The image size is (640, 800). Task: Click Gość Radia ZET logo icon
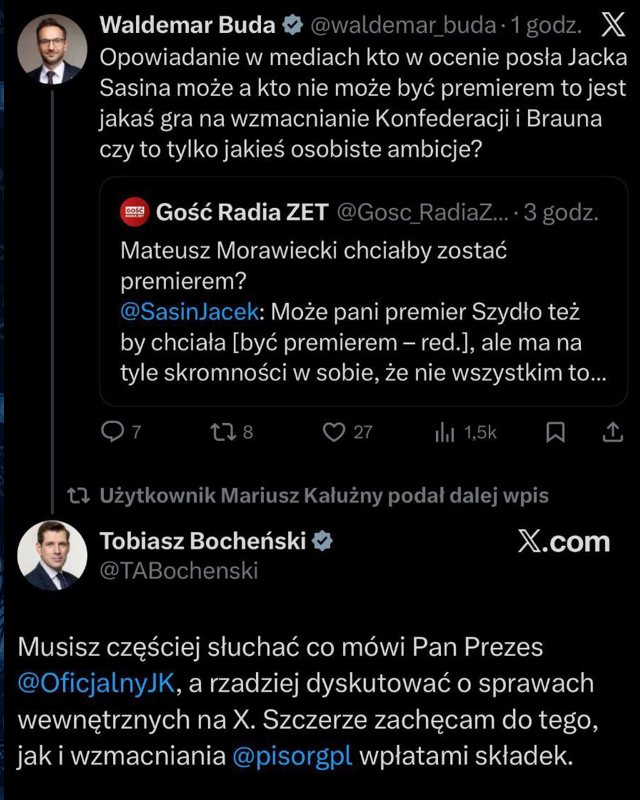(132, 212)
